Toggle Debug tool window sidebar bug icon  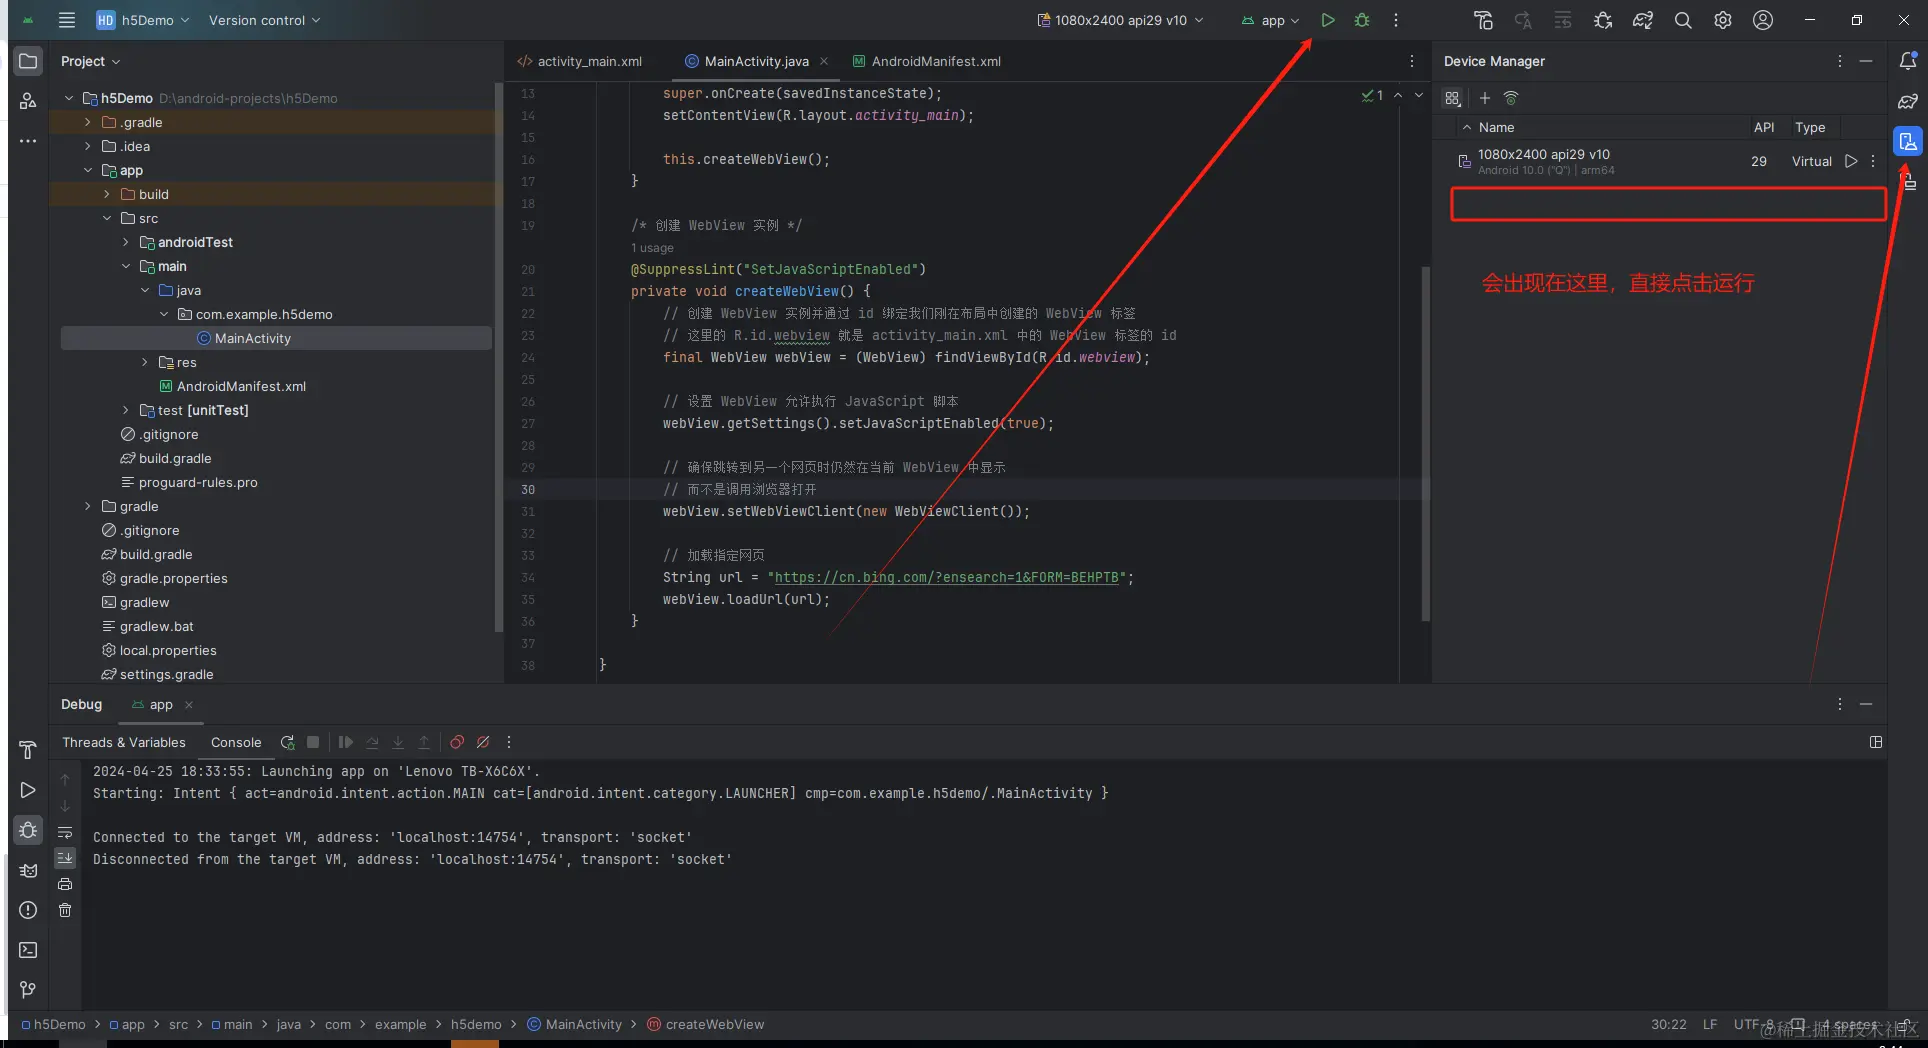pyautogui.click(x=28, y=830)
